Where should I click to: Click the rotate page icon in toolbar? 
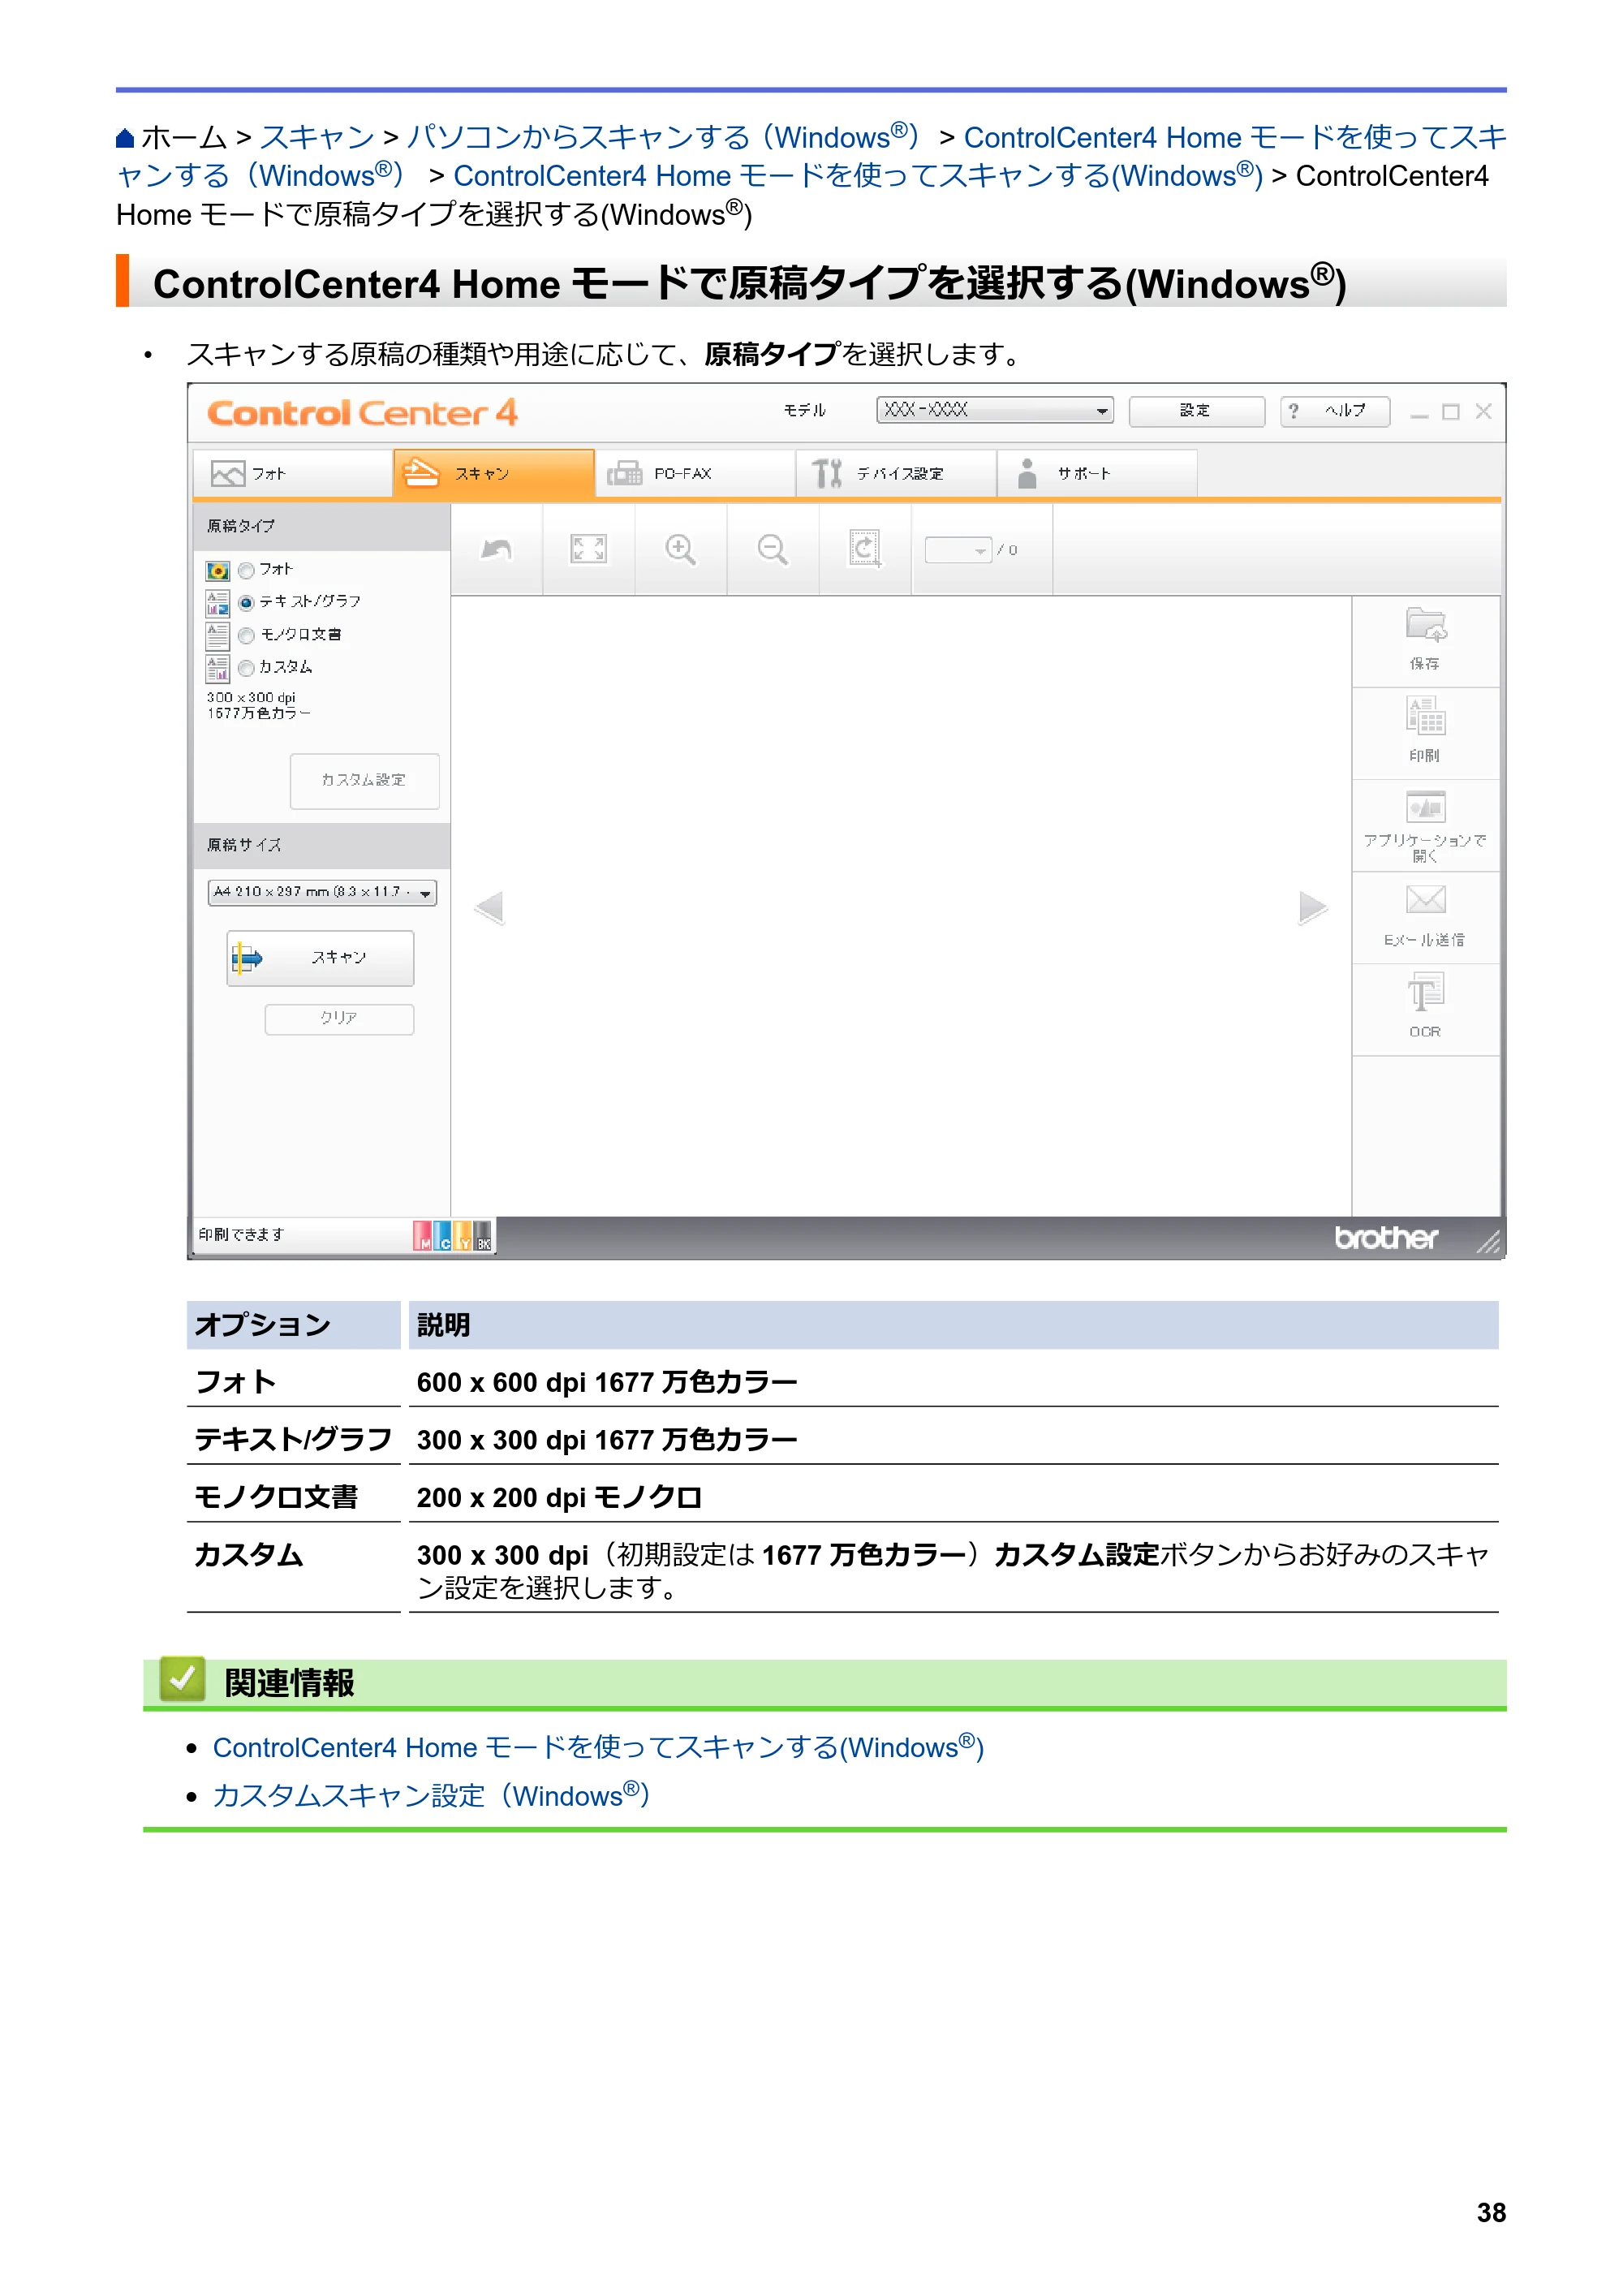coord(865,549)
